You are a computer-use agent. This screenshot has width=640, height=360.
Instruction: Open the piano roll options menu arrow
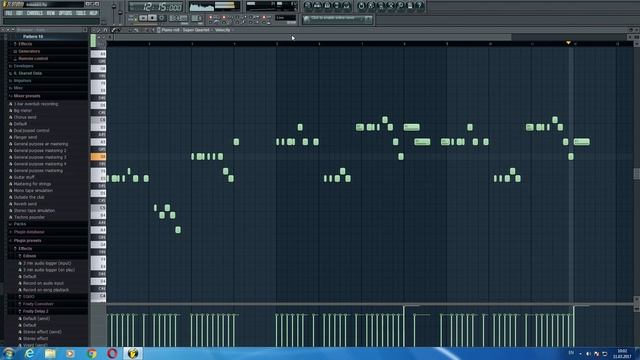[x=93, y=30]
